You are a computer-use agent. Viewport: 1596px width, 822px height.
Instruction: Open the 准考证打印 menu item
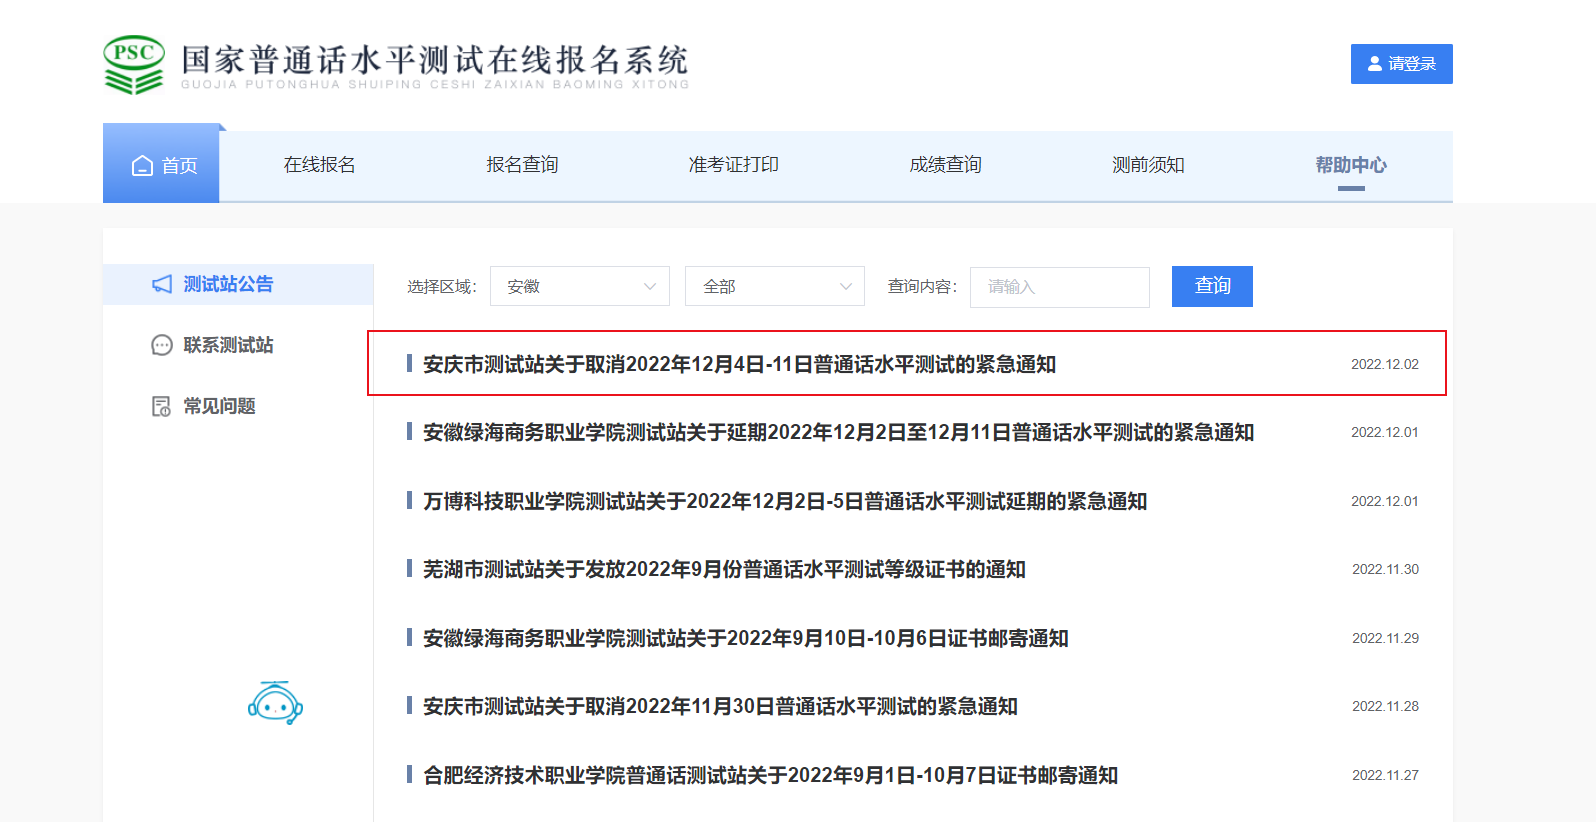(734, 165)
